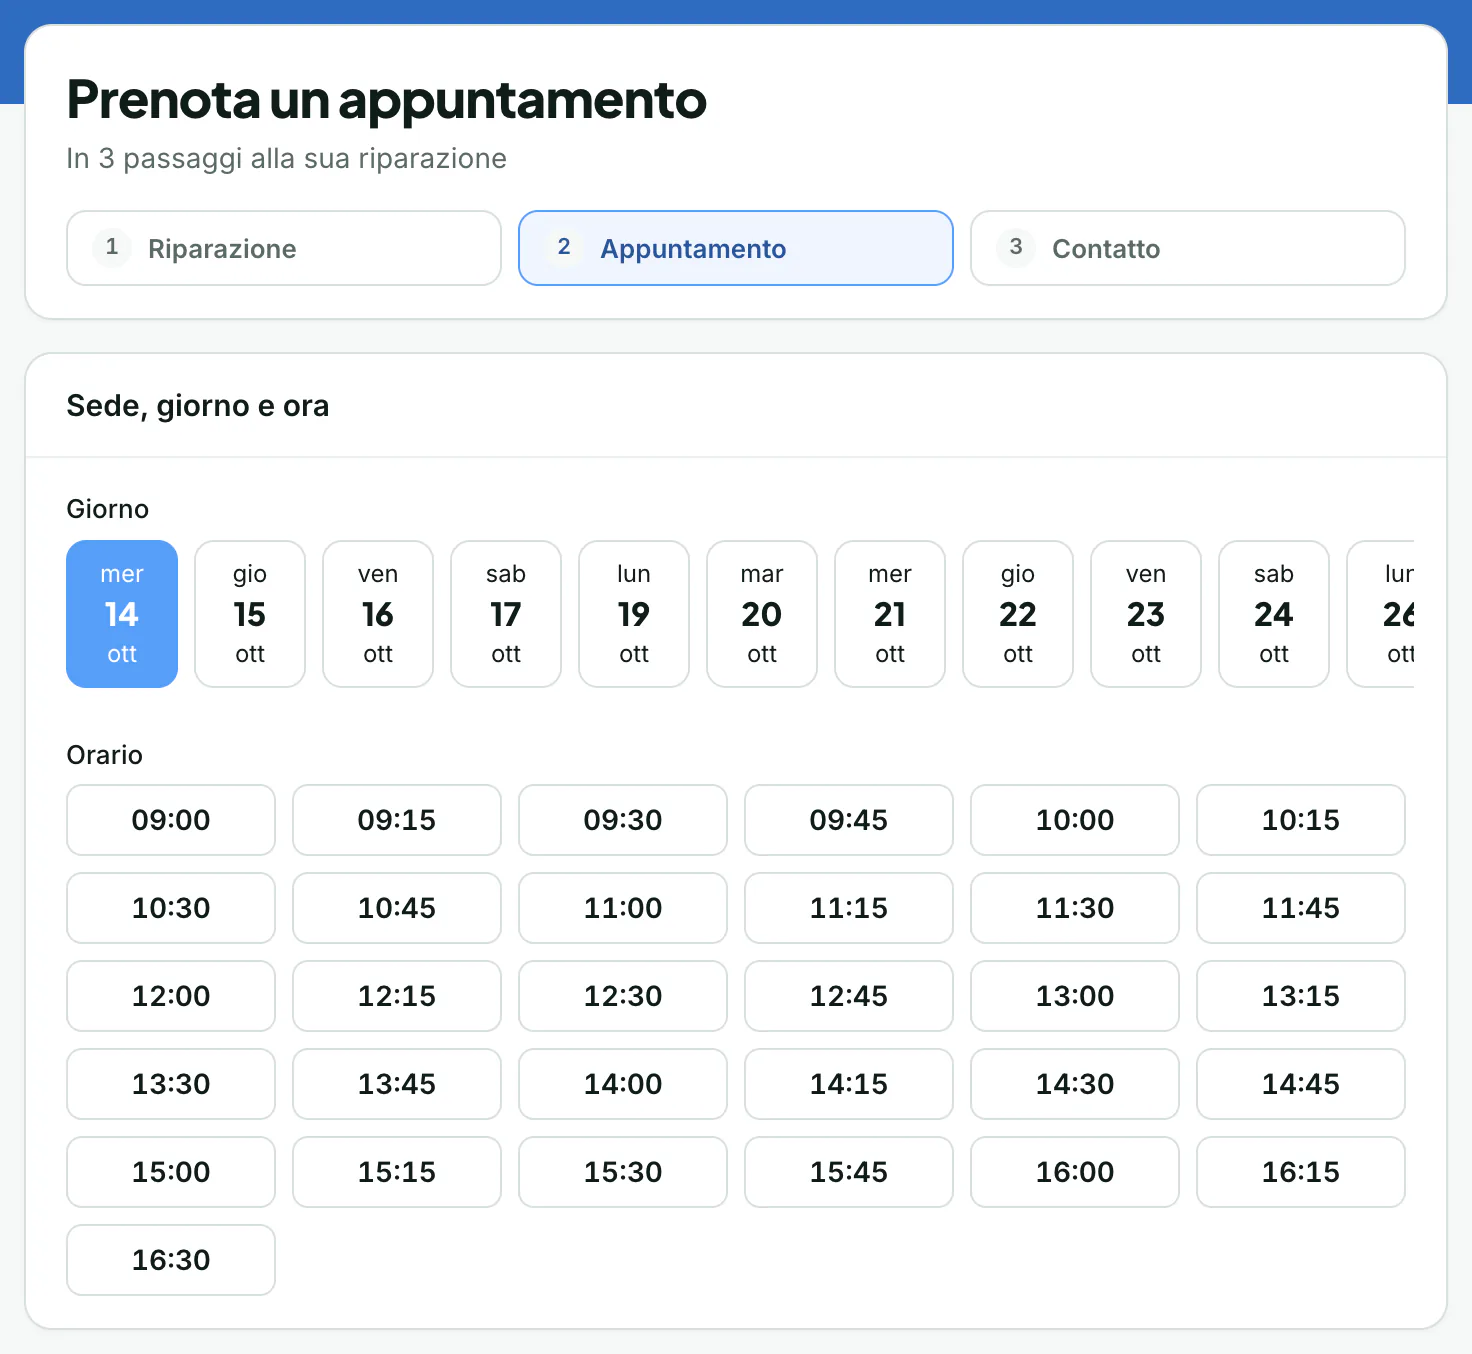Pick the 14:00 time slot
The width and height of the screenshot is (1472, 1354).
point(623,1084)
